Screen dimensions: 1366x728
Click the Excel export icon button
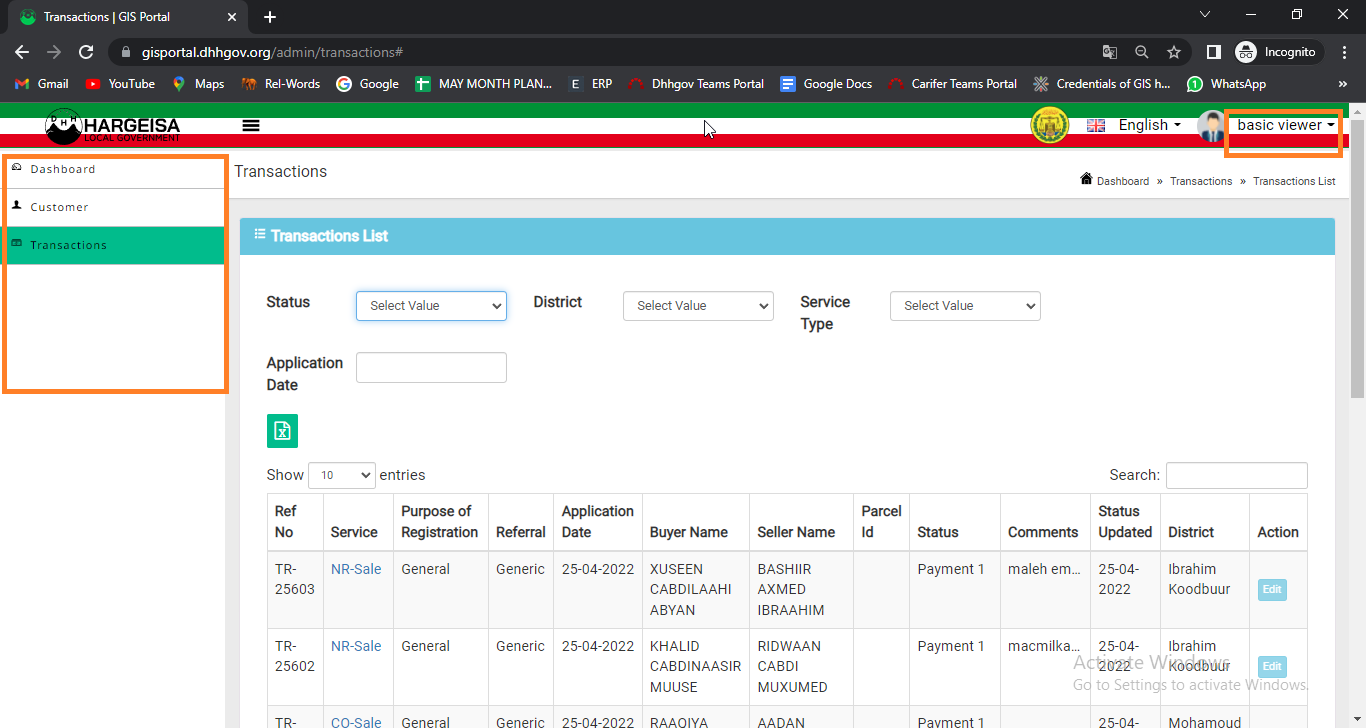click(282, 431)
